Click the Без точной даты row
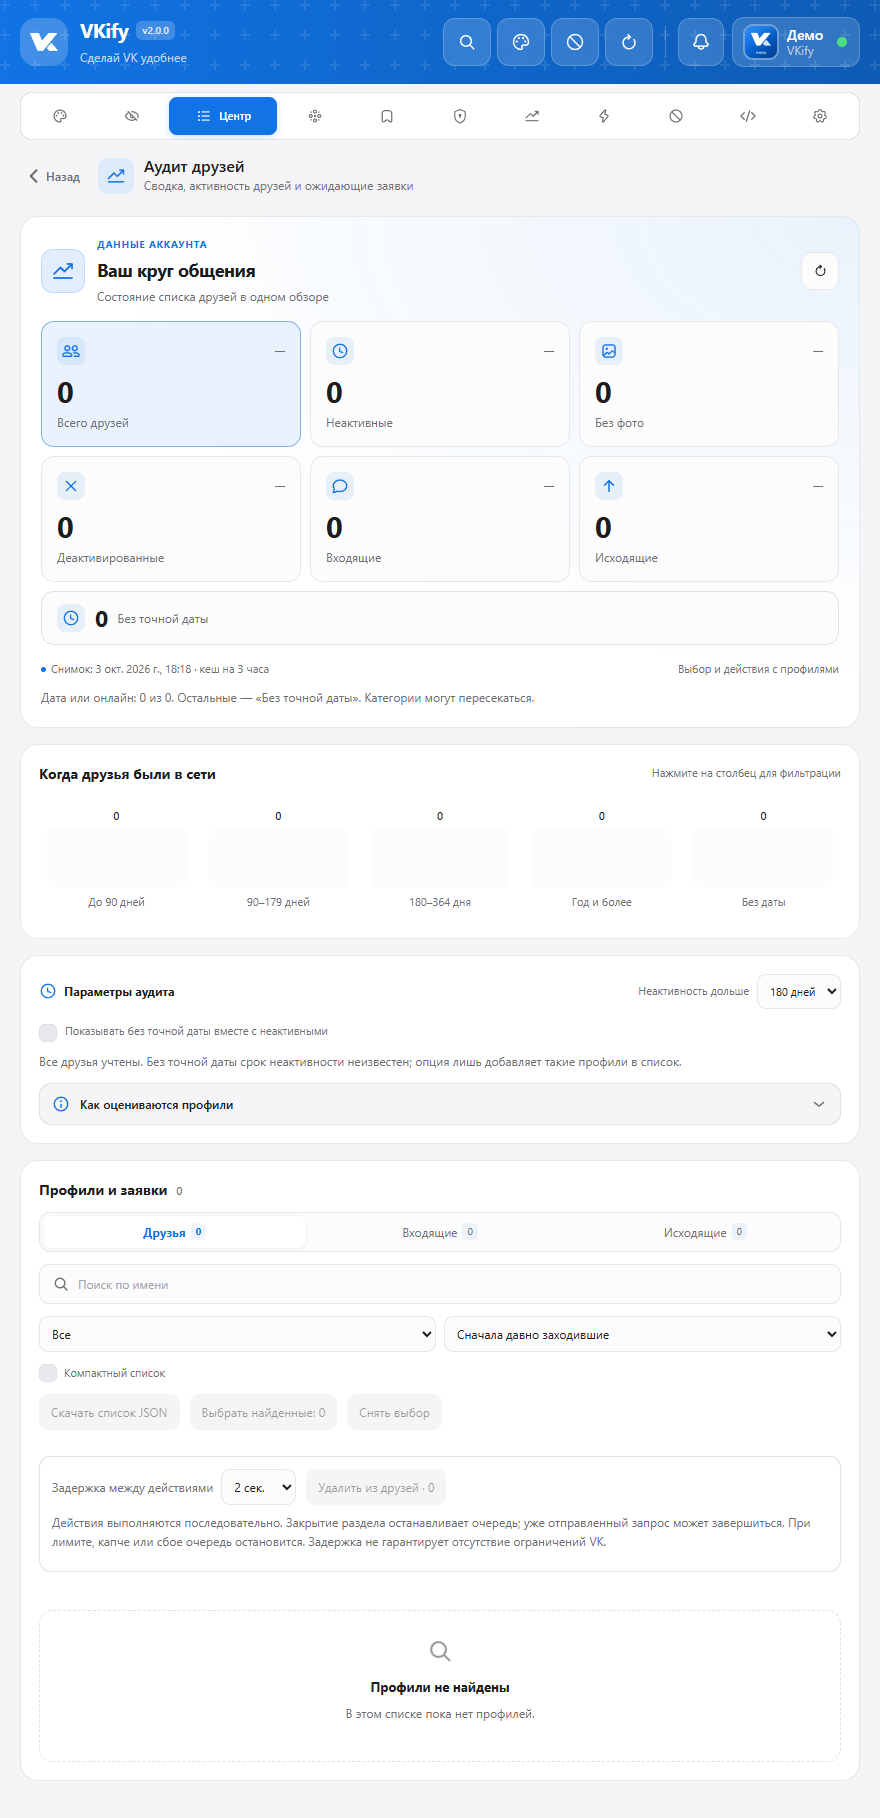Image resolution: width=880 pixels, height=1818 pixels. (440, 618)
